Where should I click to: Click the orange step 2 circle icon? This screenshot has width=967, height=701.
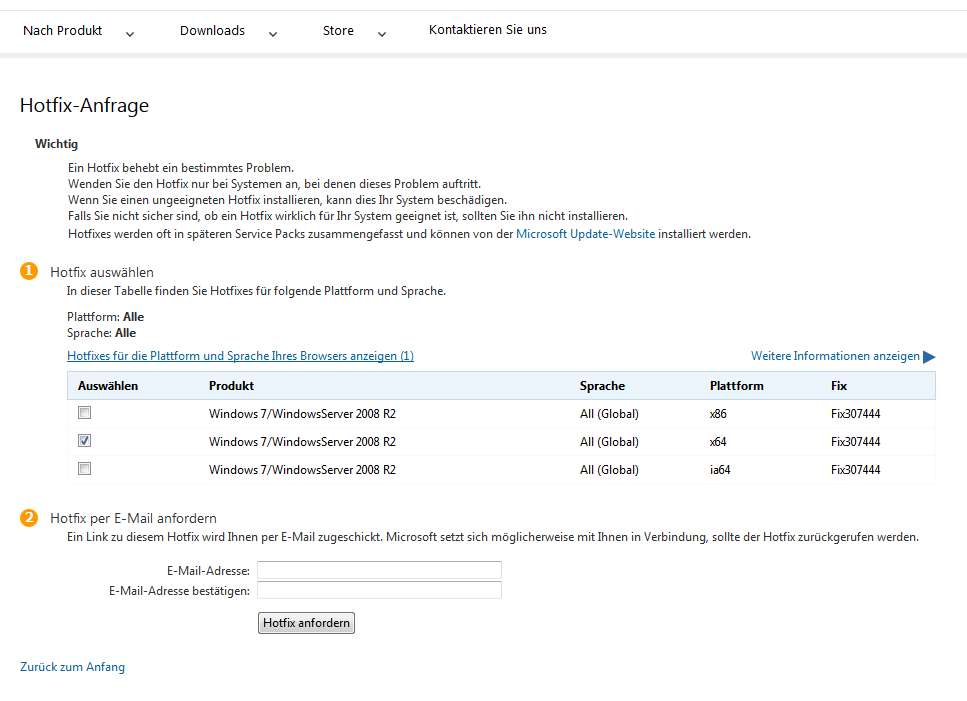(x=29, y=517)
